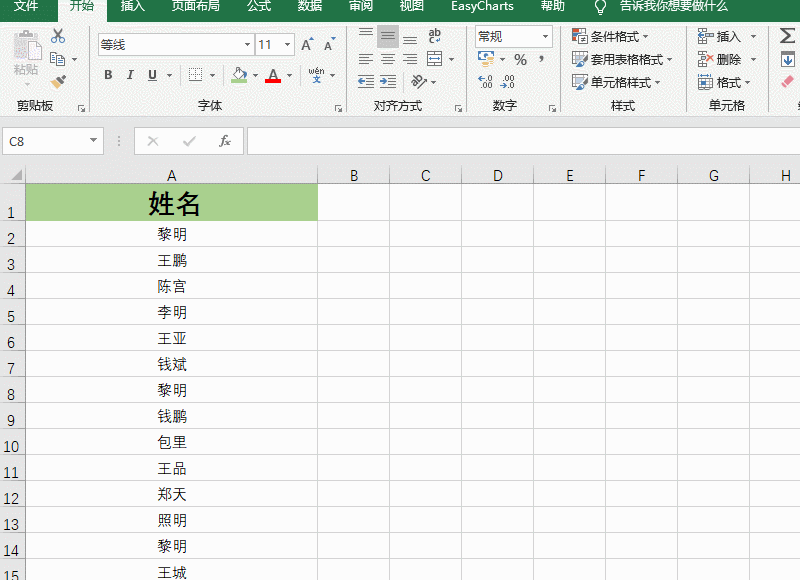
Task: Toggle underline formatting
Action: [x=152, y=75]
